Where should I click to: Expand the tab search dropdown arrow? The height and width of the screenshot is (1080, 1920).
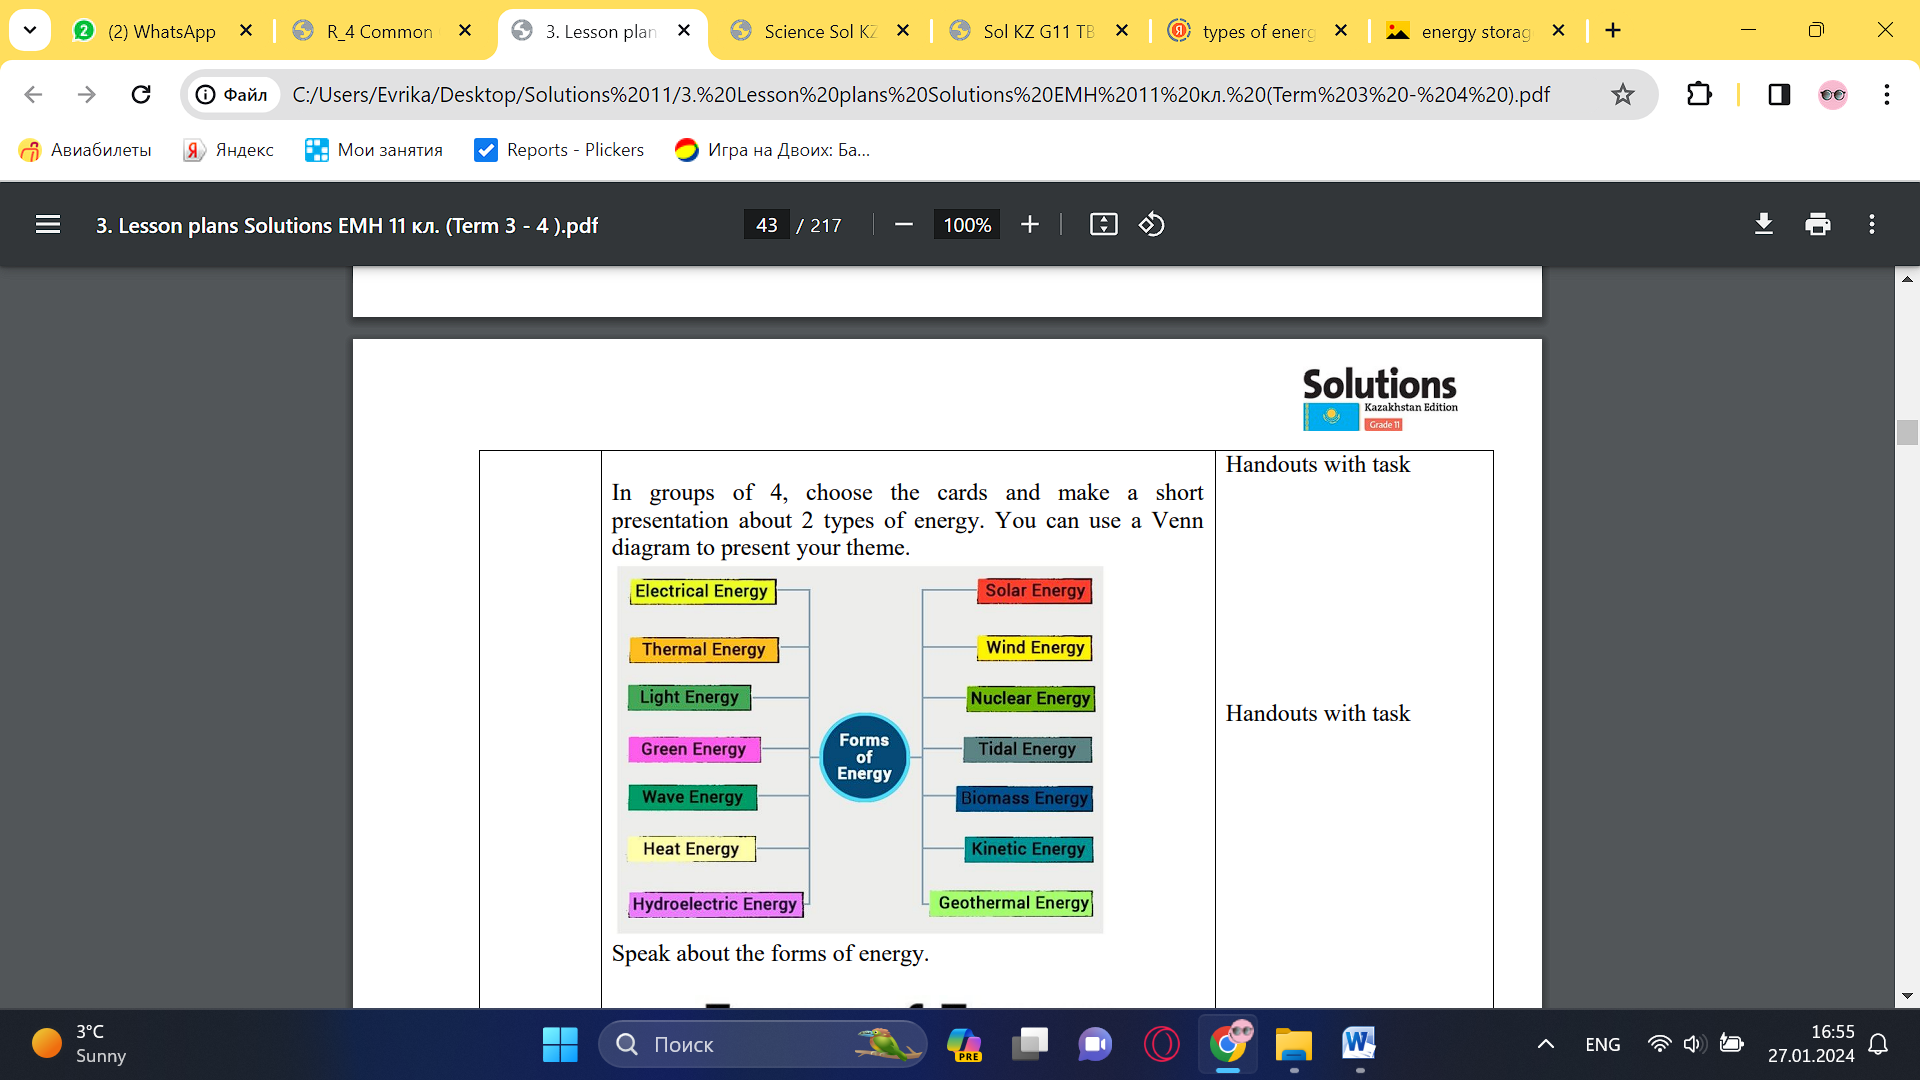(30, 30)
